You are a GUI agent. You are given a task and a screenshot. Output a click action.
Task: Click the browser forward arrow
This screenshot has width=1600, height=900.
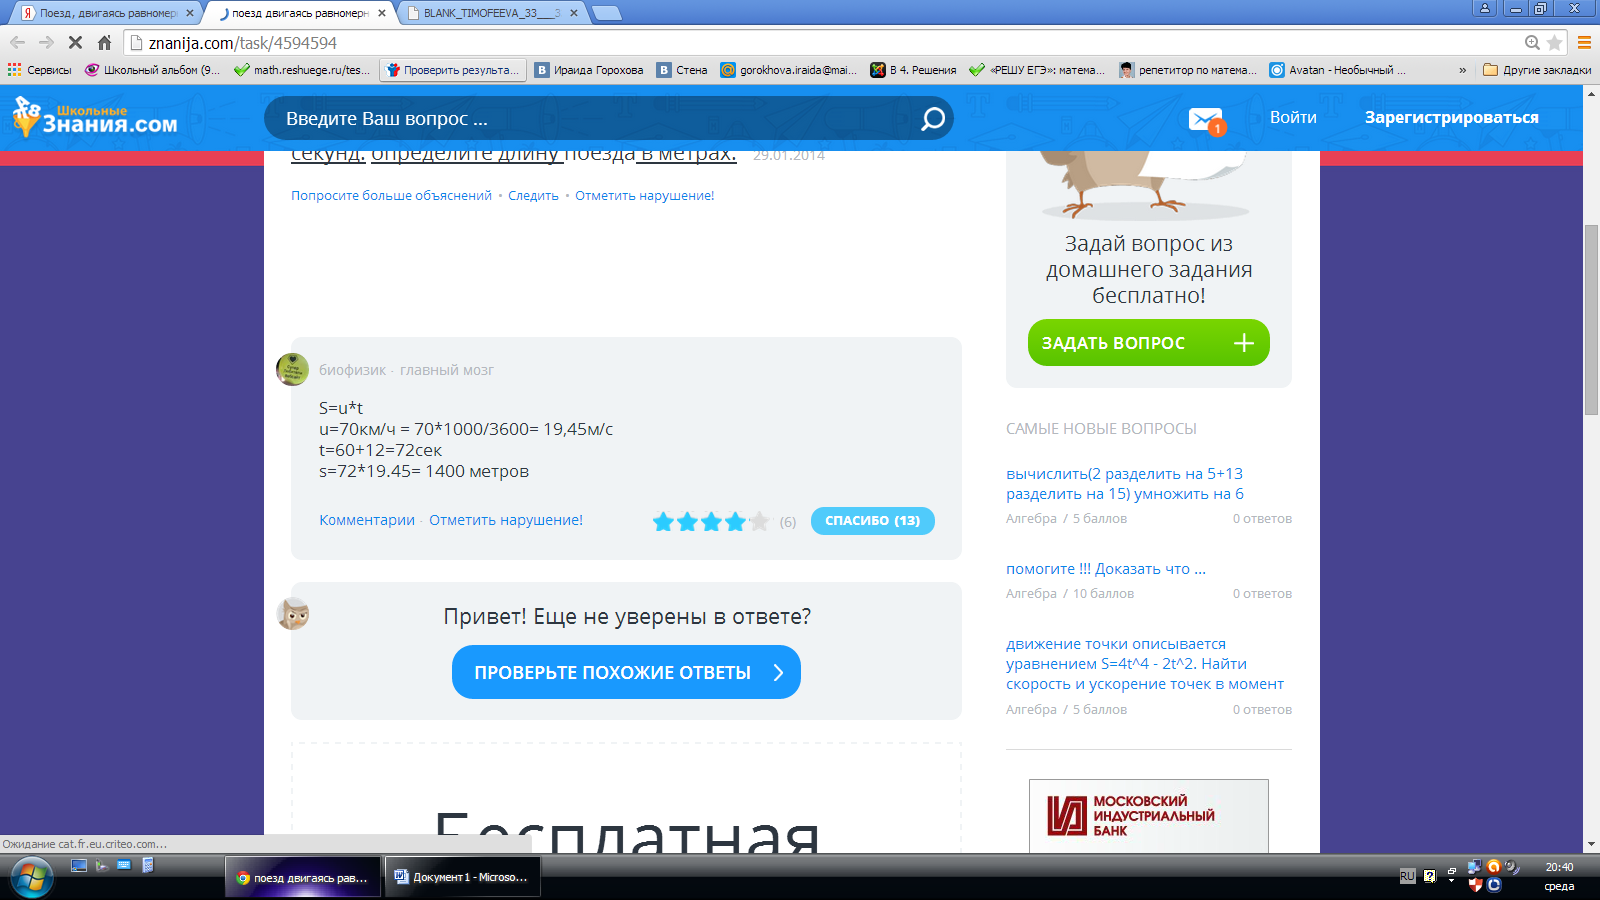point(46,43)
